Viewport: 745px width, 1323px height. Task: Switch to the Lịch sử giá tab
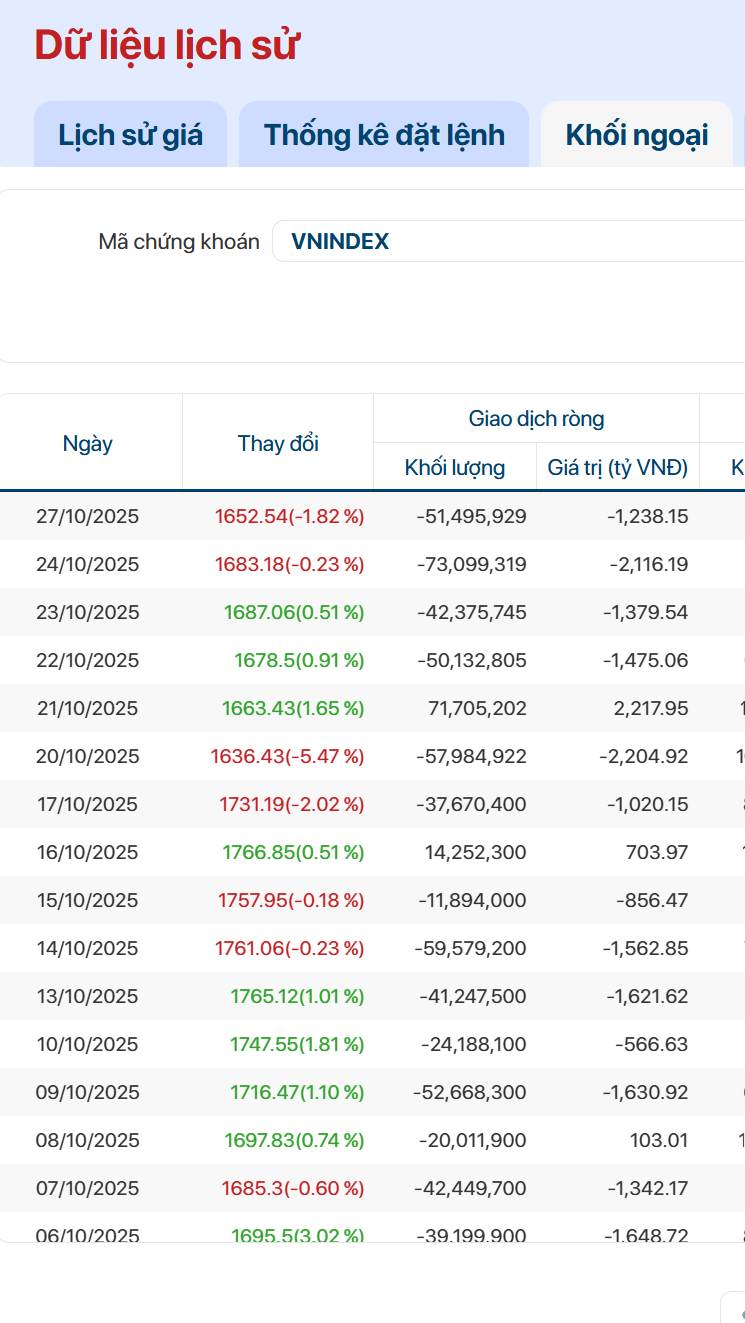[x=130, y=135]
